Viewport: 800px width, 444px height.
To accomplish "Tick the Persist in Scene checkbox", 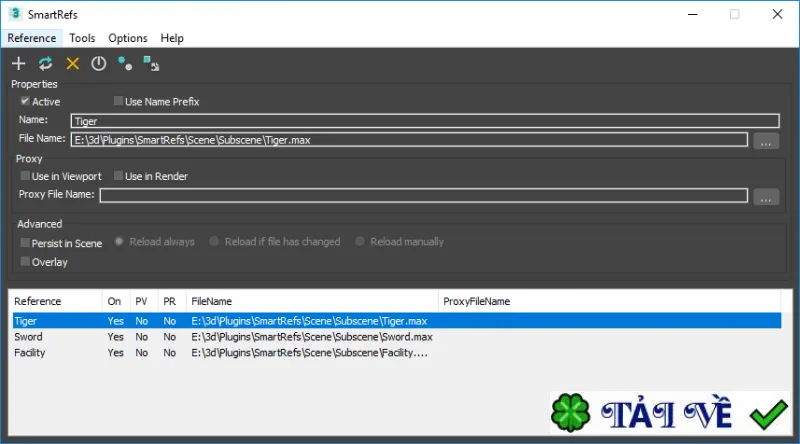I will pyautogui.click(x=24, y=243).
